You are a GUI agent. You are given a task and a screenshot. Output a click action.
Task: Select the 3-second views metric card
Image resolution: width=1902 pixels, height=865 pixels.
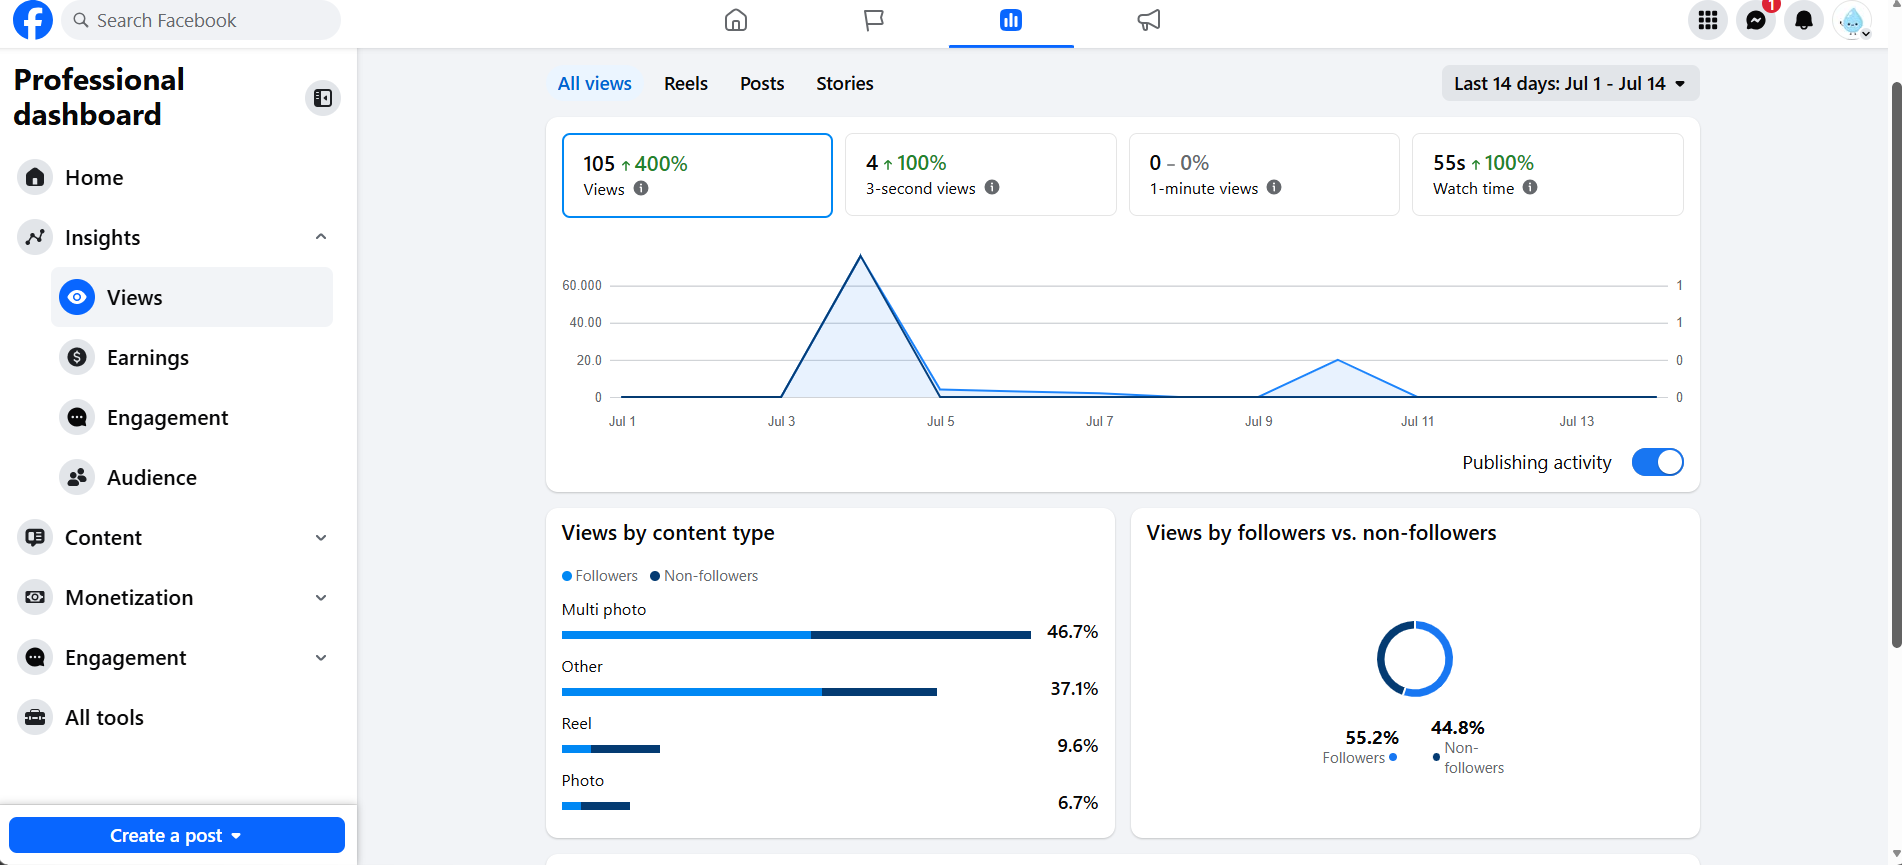980,174
